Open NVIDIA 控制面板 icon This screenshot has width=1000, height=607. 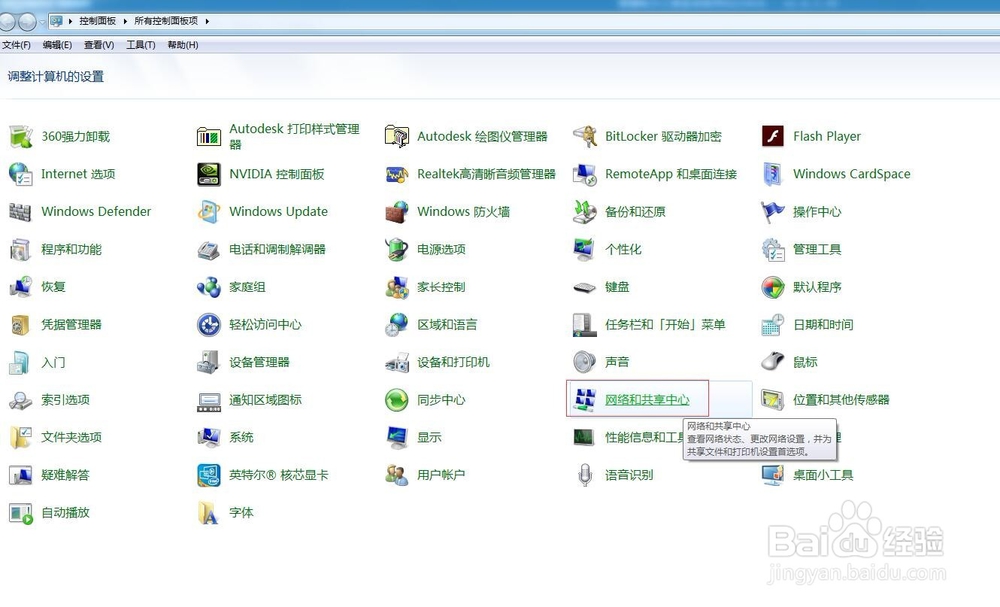click(x=209, y=174)
